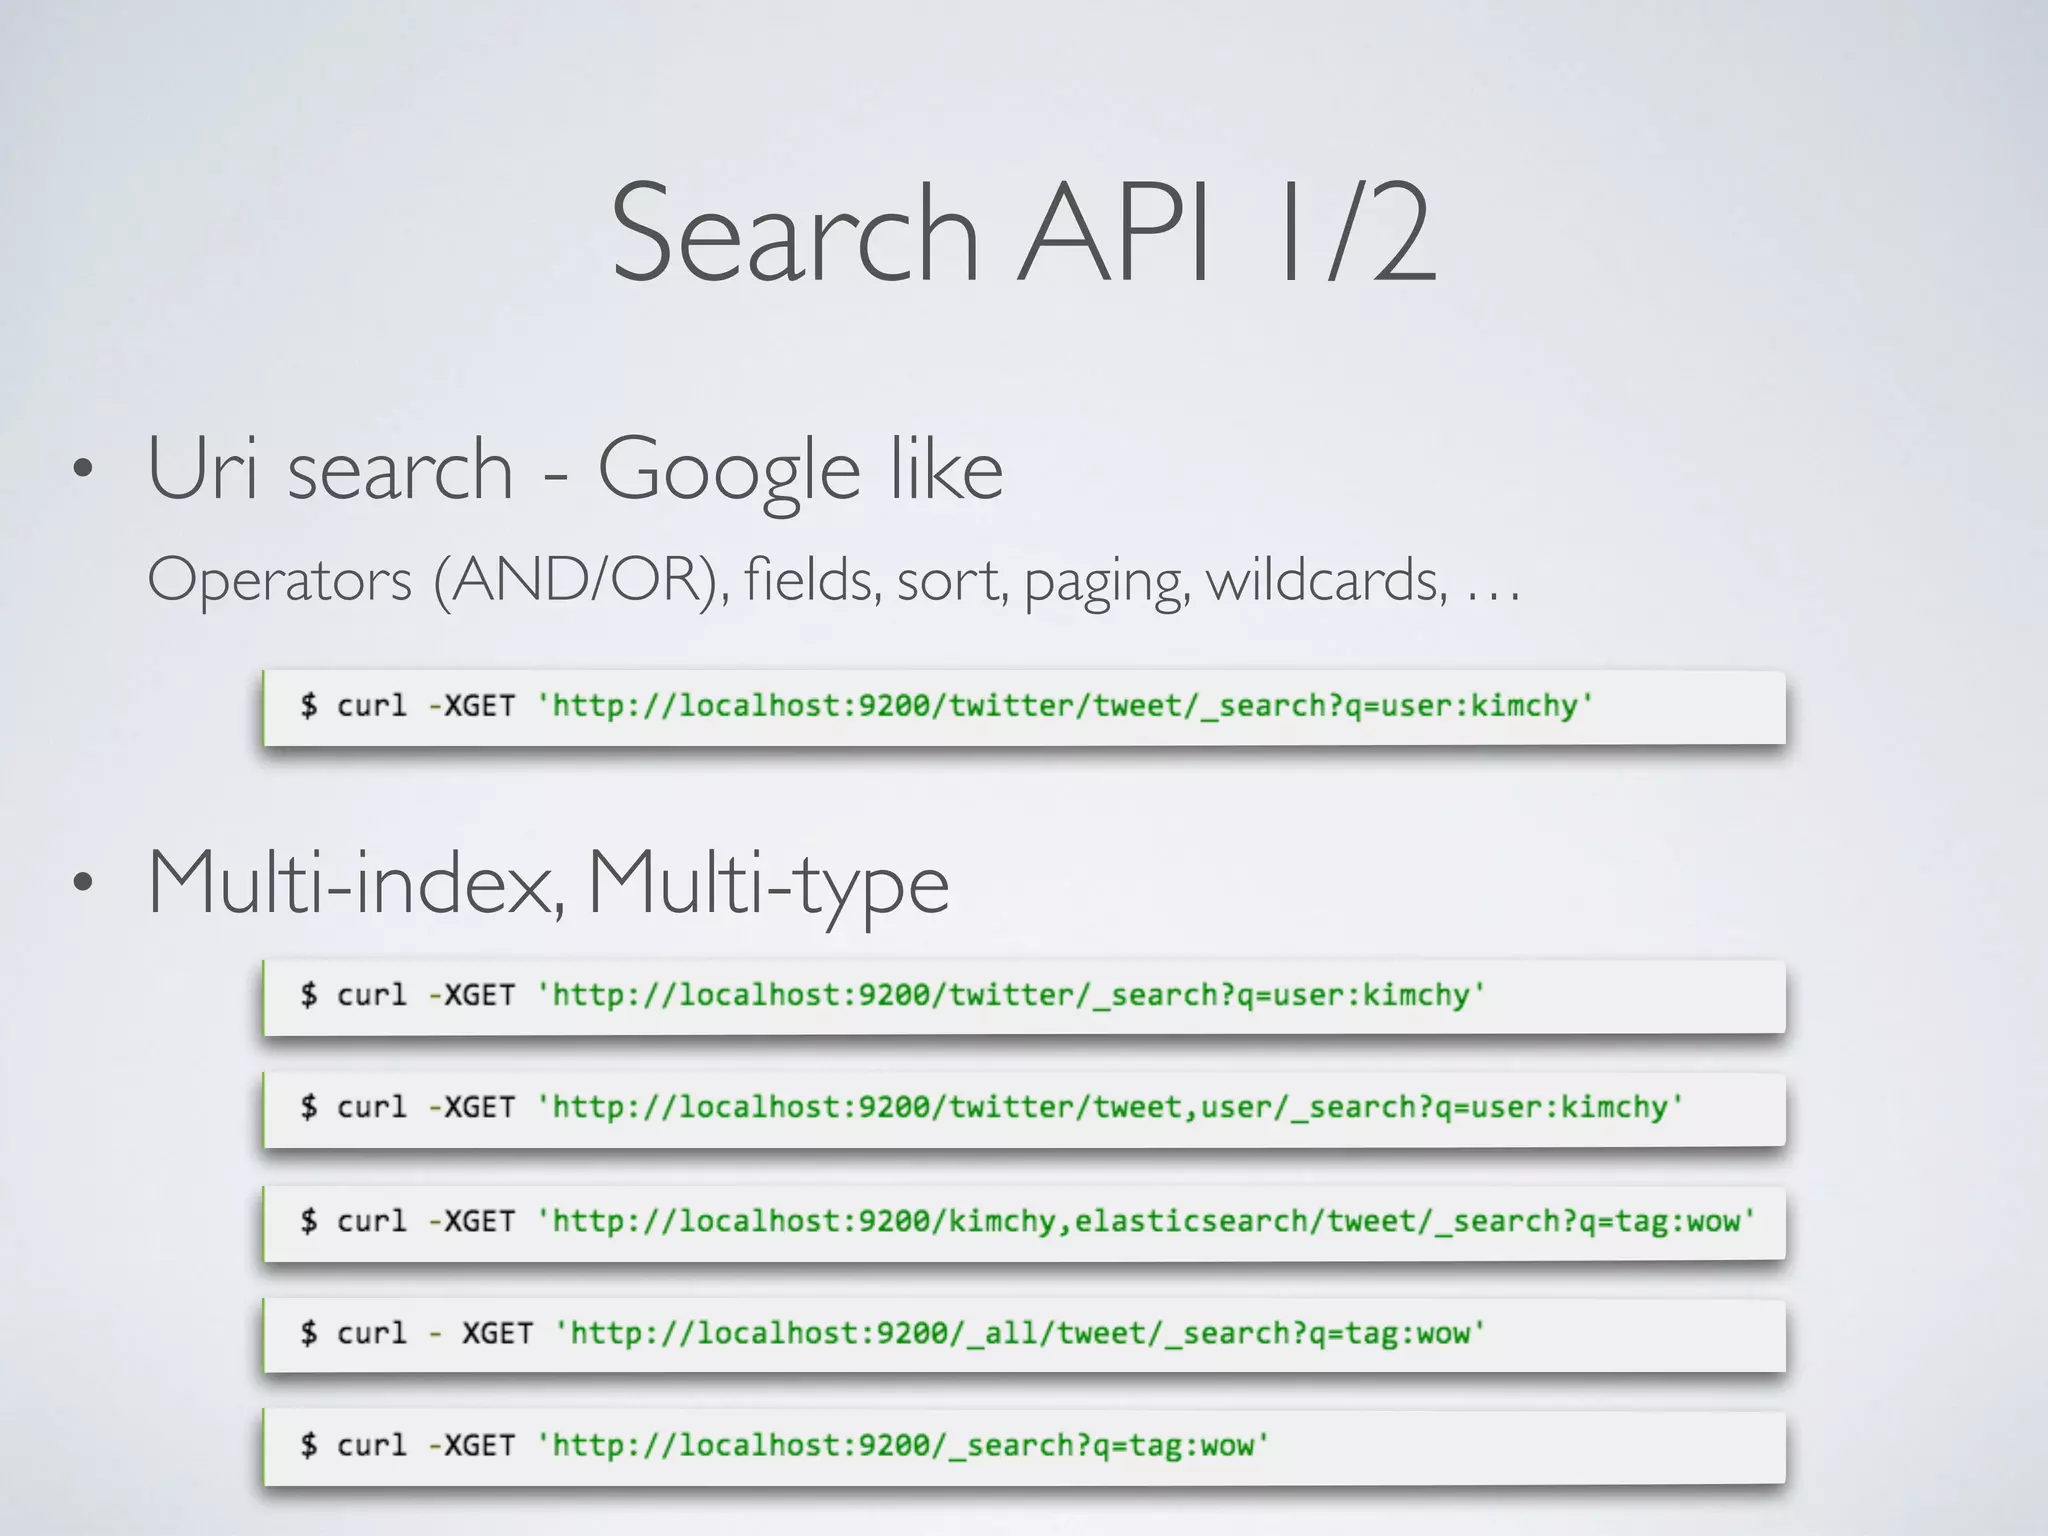Click the kimchy,elasticsearch/tweet/_search URL
The image size is (2048, 1536).
click(1146, 1221)
